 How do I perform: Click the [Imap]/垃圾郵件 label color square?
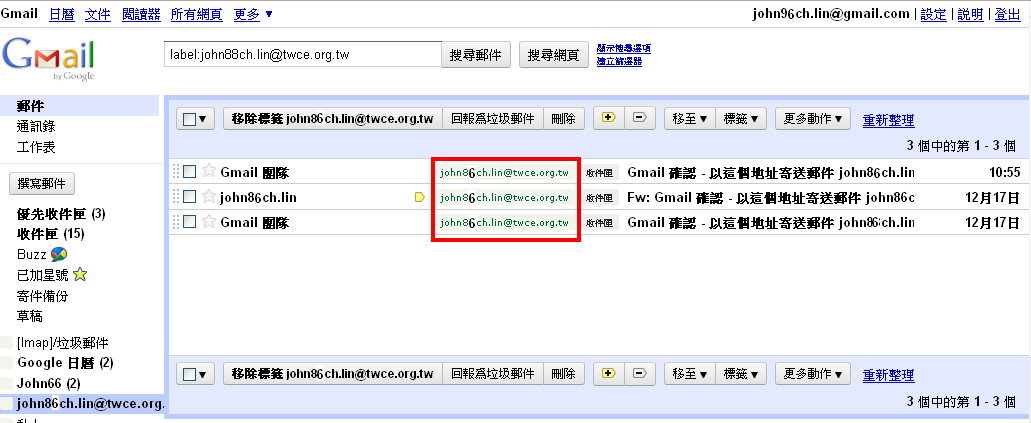pyautogui.click(x=7, y=342)
